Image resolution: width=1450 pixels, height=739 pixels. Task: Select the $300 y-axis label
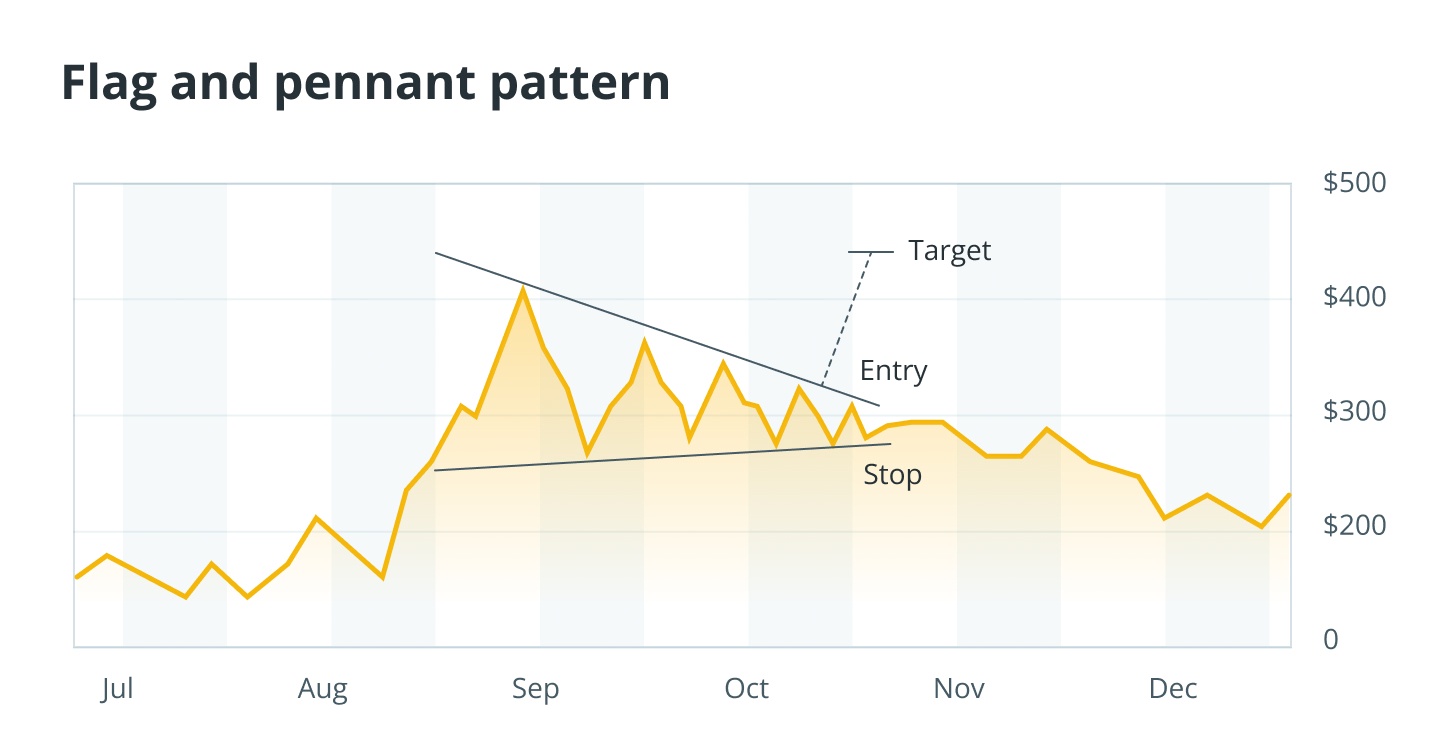click(x=1354, y=412)
